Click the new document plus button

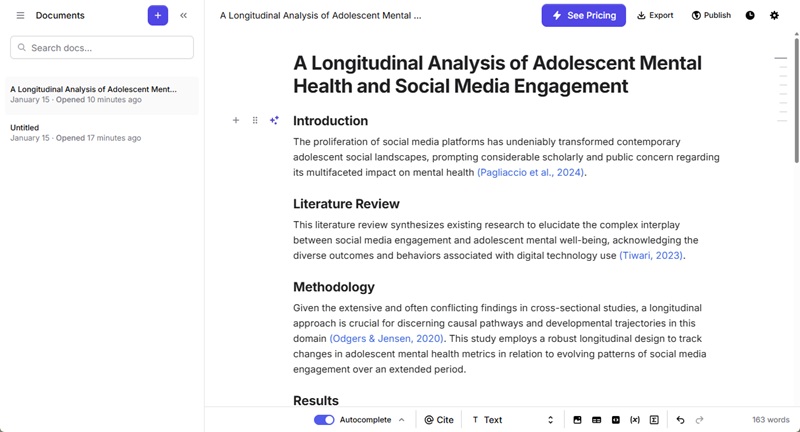(x=157, y=16)
